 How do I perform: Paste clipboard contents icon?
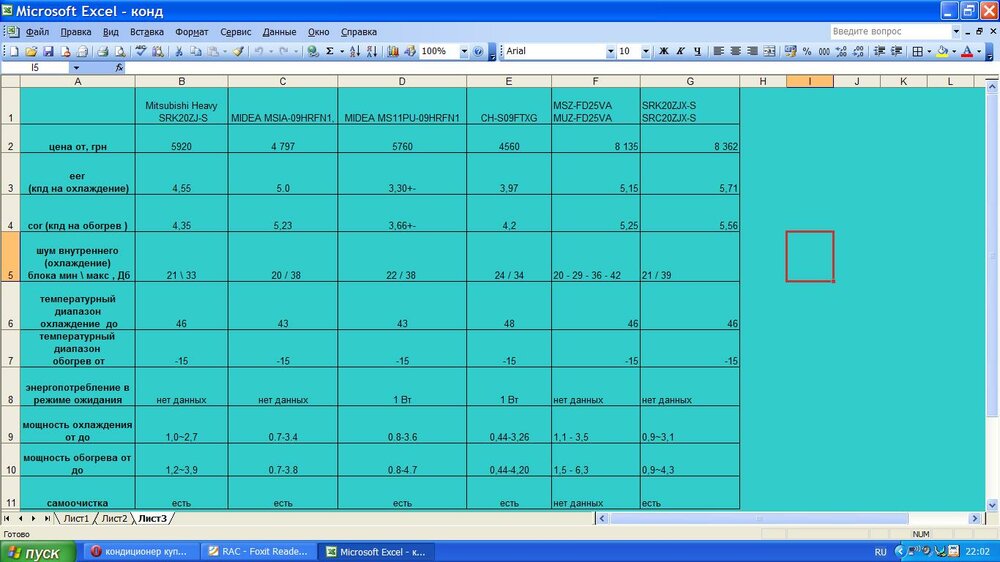[x=213, y=52]
